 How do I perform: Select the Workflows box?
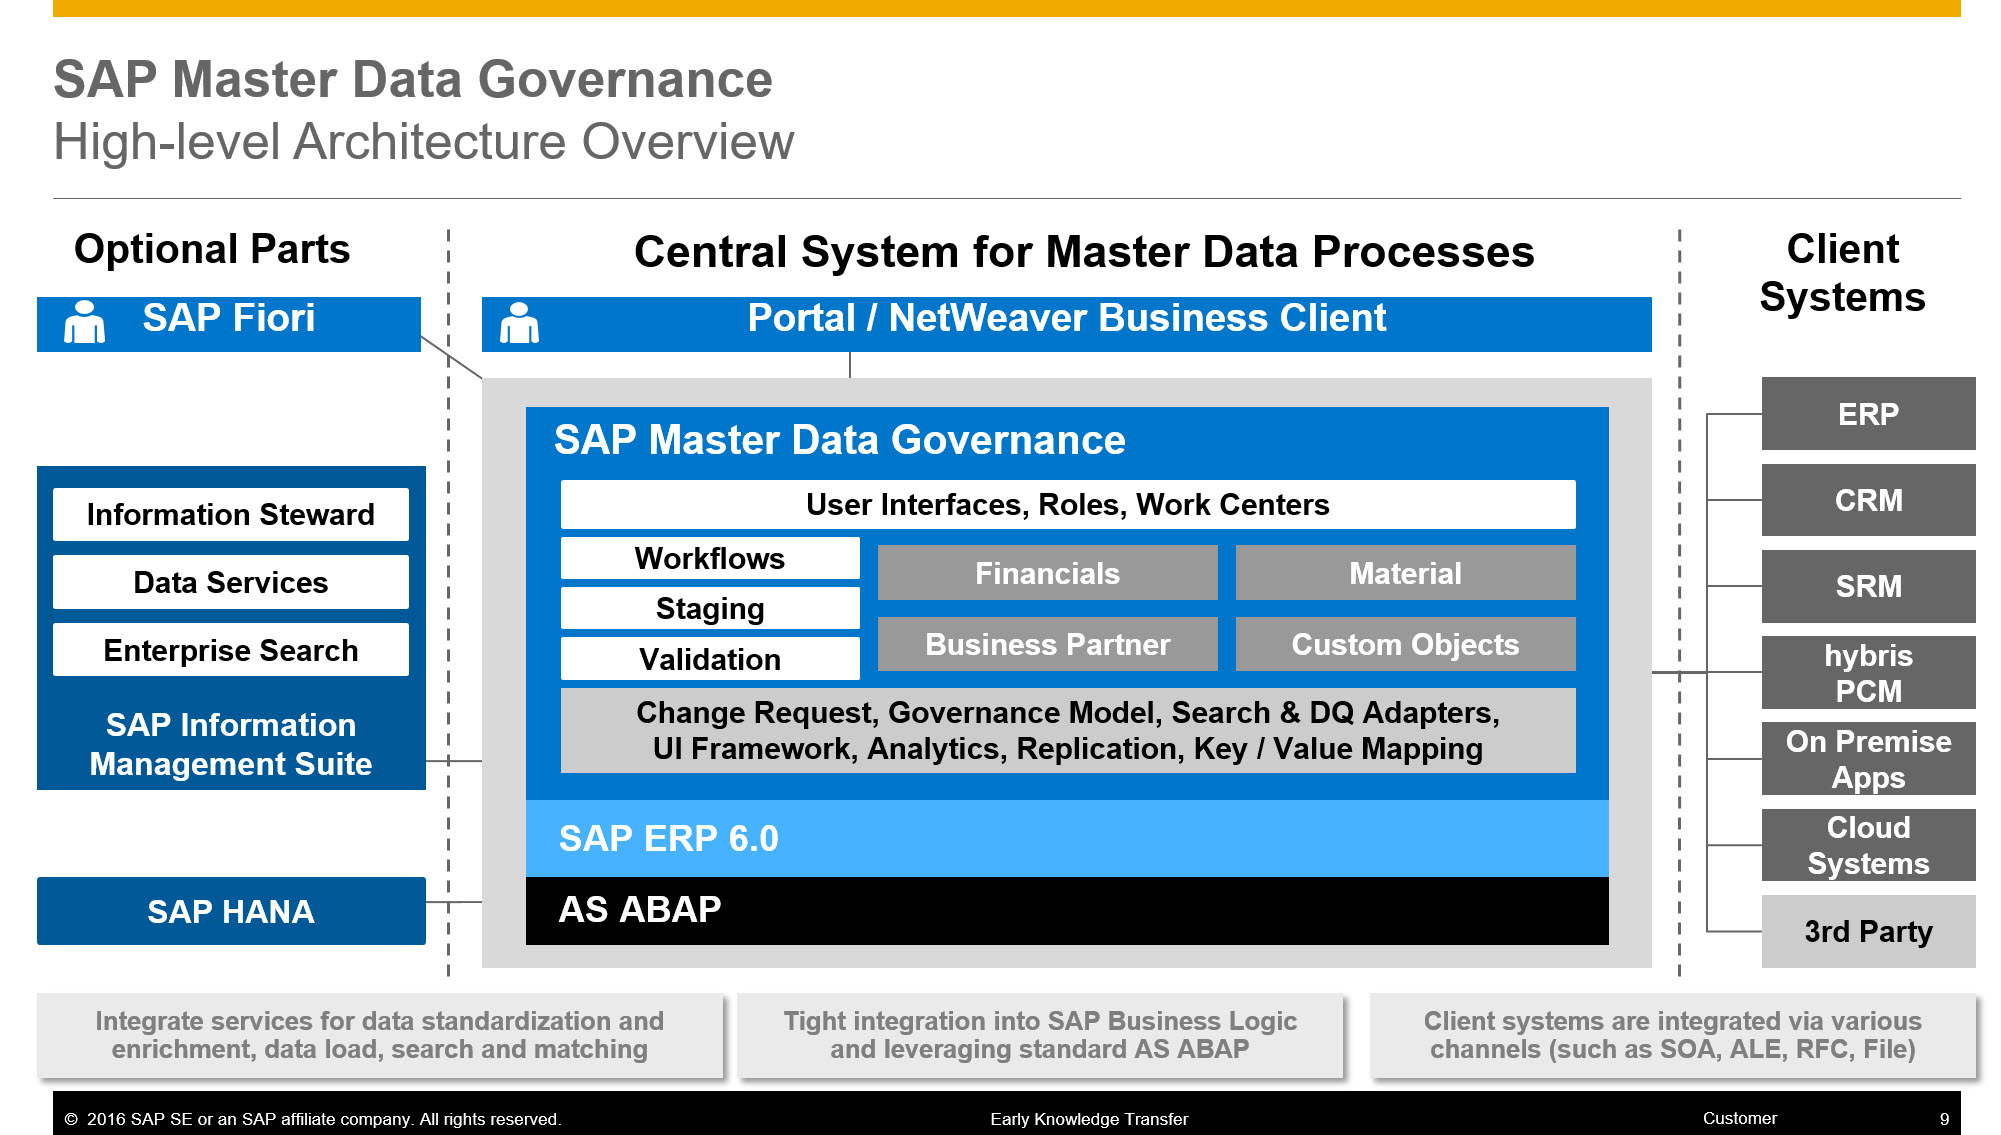[710, 558]
